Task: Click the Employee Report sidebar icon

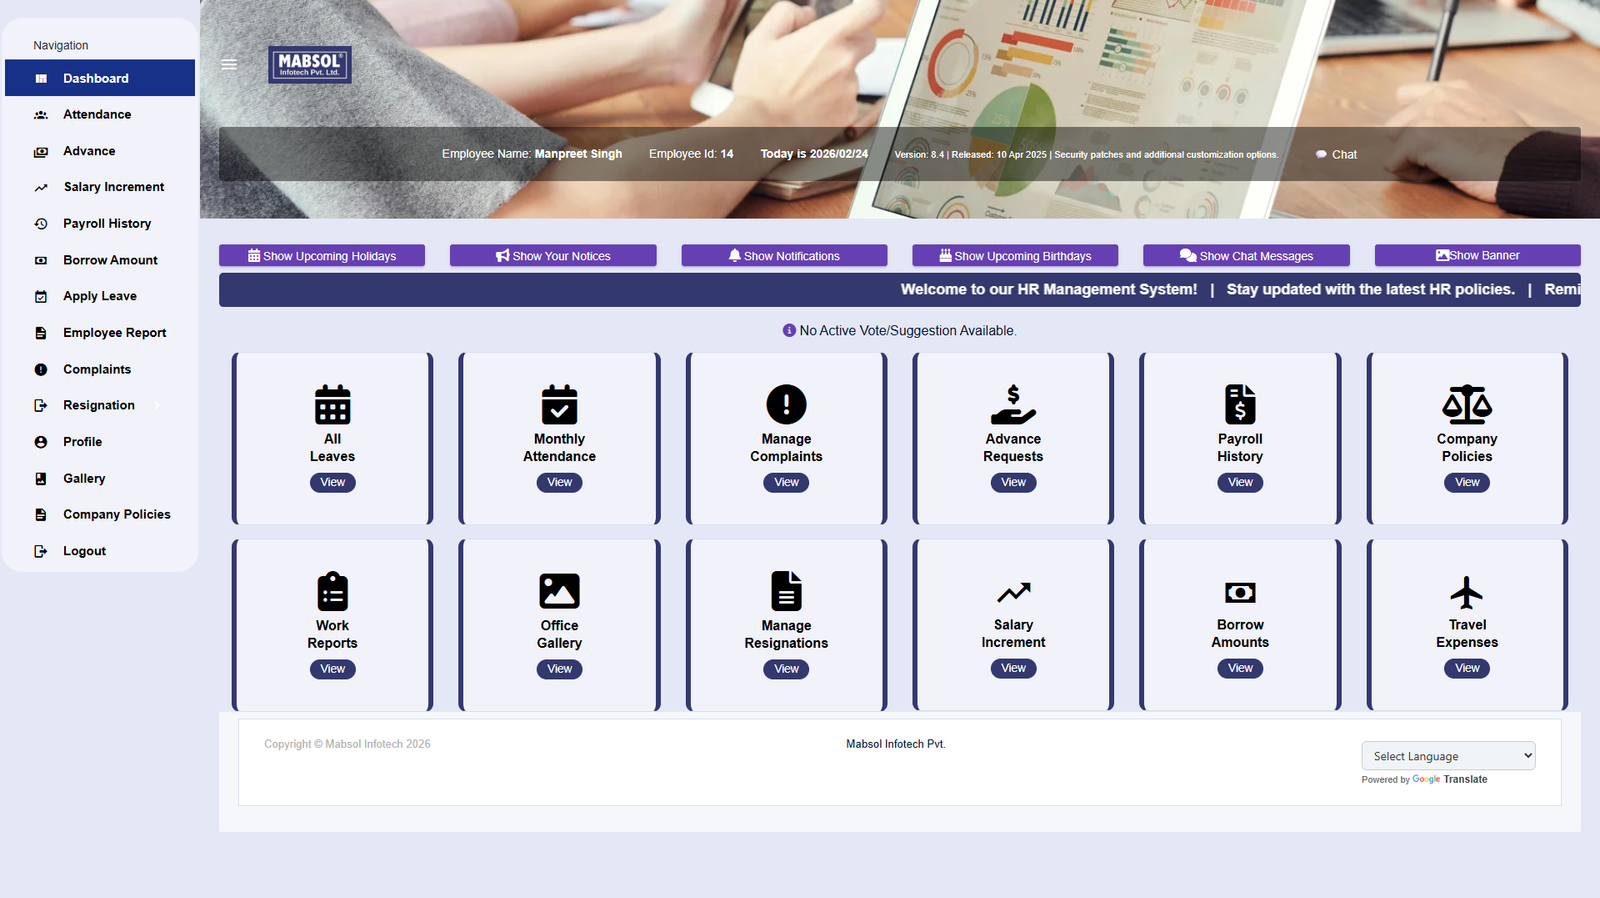Action: (x=41, y=333)
